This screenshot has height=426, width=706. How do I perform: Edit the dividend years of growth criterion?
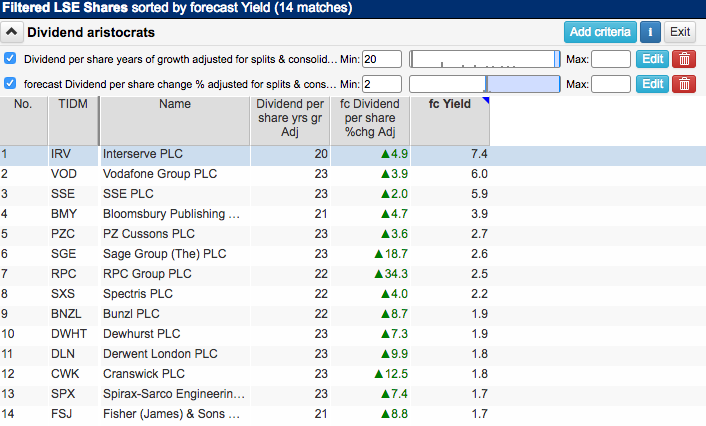coord(652,59)
